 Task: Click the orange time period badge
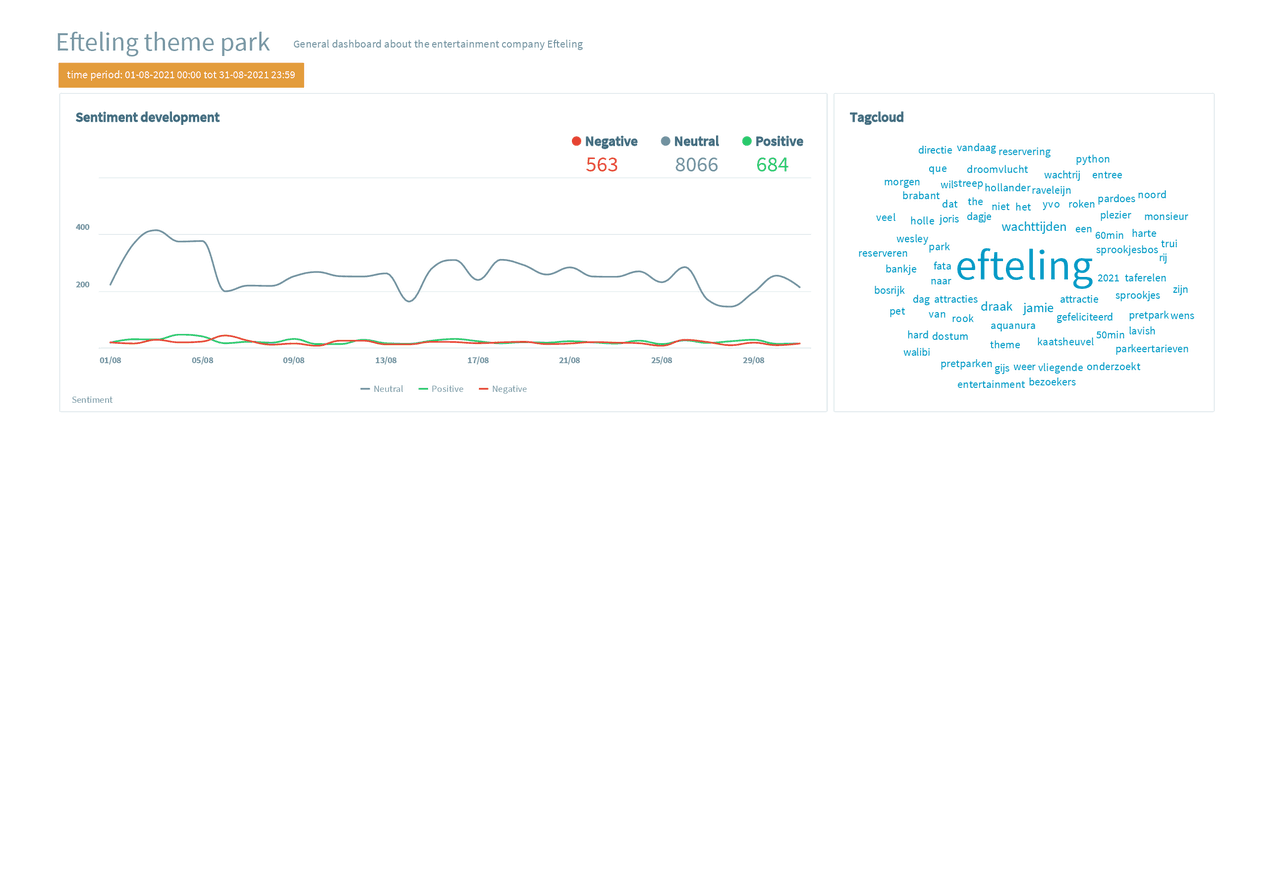click(182, 74)
